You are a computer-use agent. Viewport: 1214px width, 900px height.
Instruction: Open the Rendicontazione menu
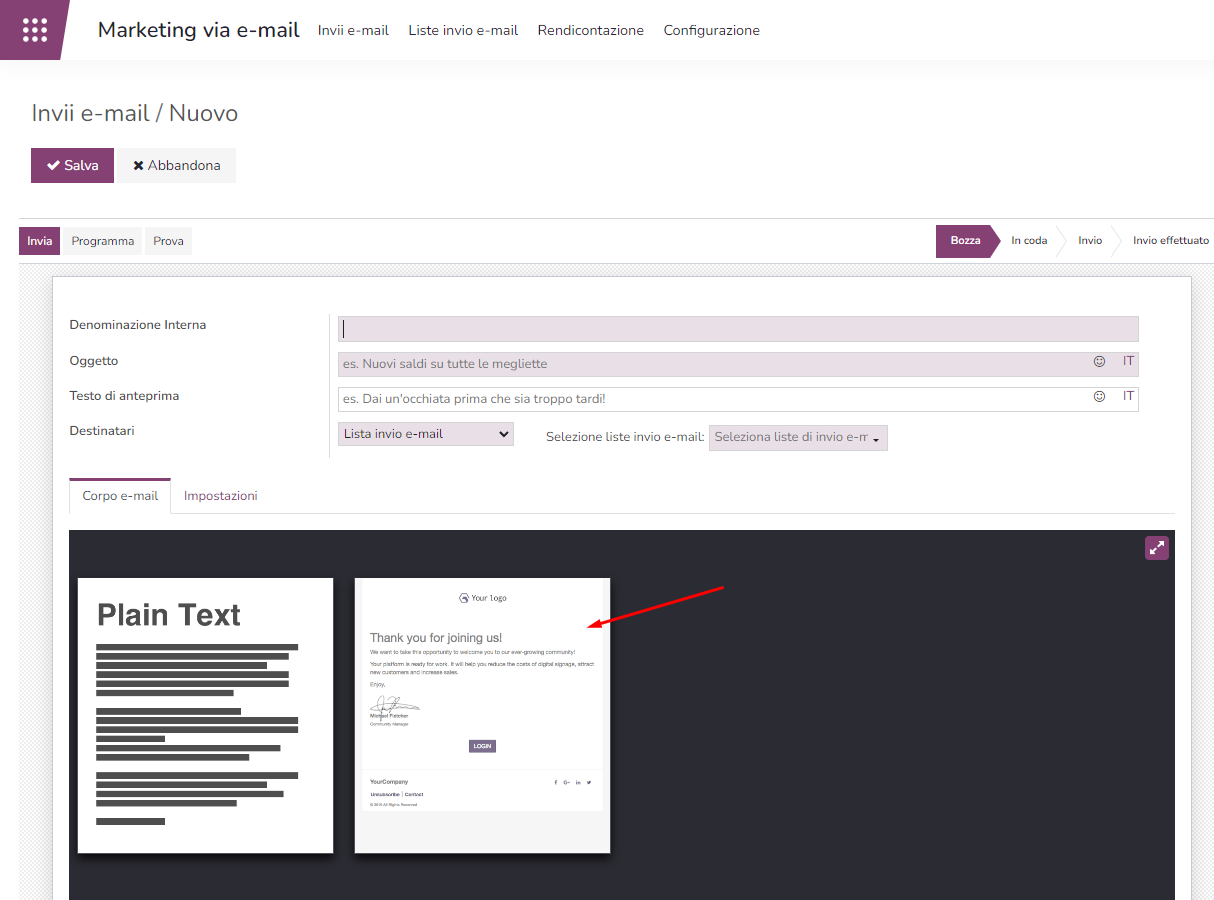(x=590, y=30)
